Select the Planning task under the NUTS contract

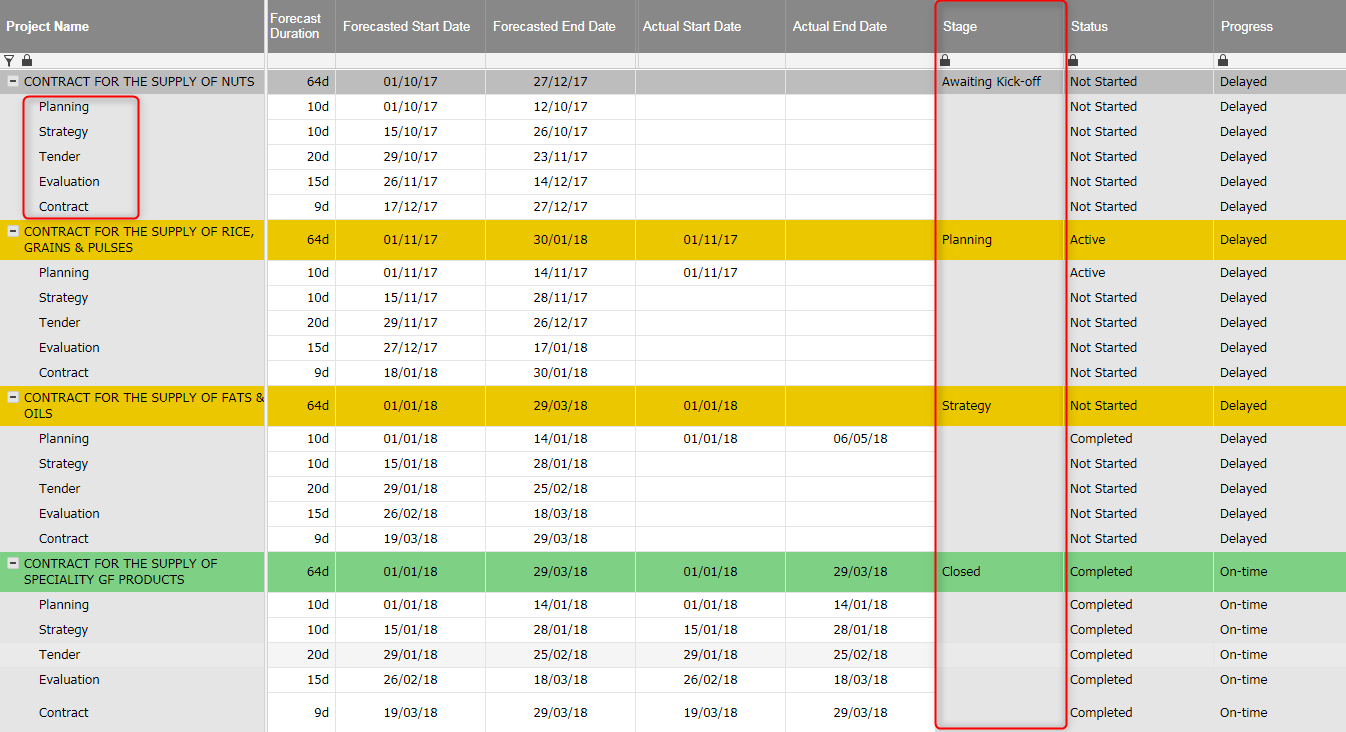click(64, 106)
